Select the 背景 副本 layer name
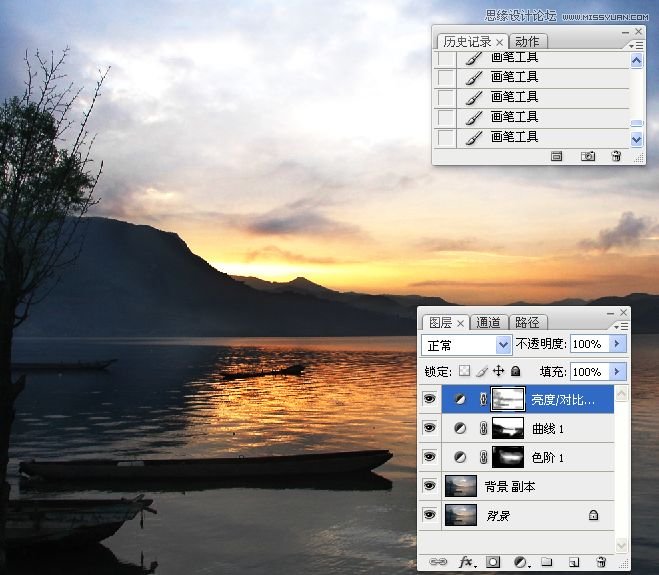This screenshot has width=659, height=575. tap(510, 487)
